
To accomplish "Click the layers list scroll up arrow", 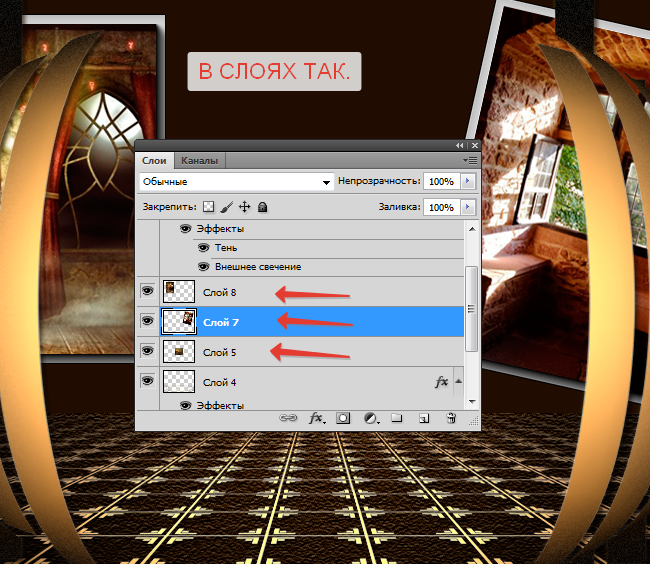I will point(472,229).
